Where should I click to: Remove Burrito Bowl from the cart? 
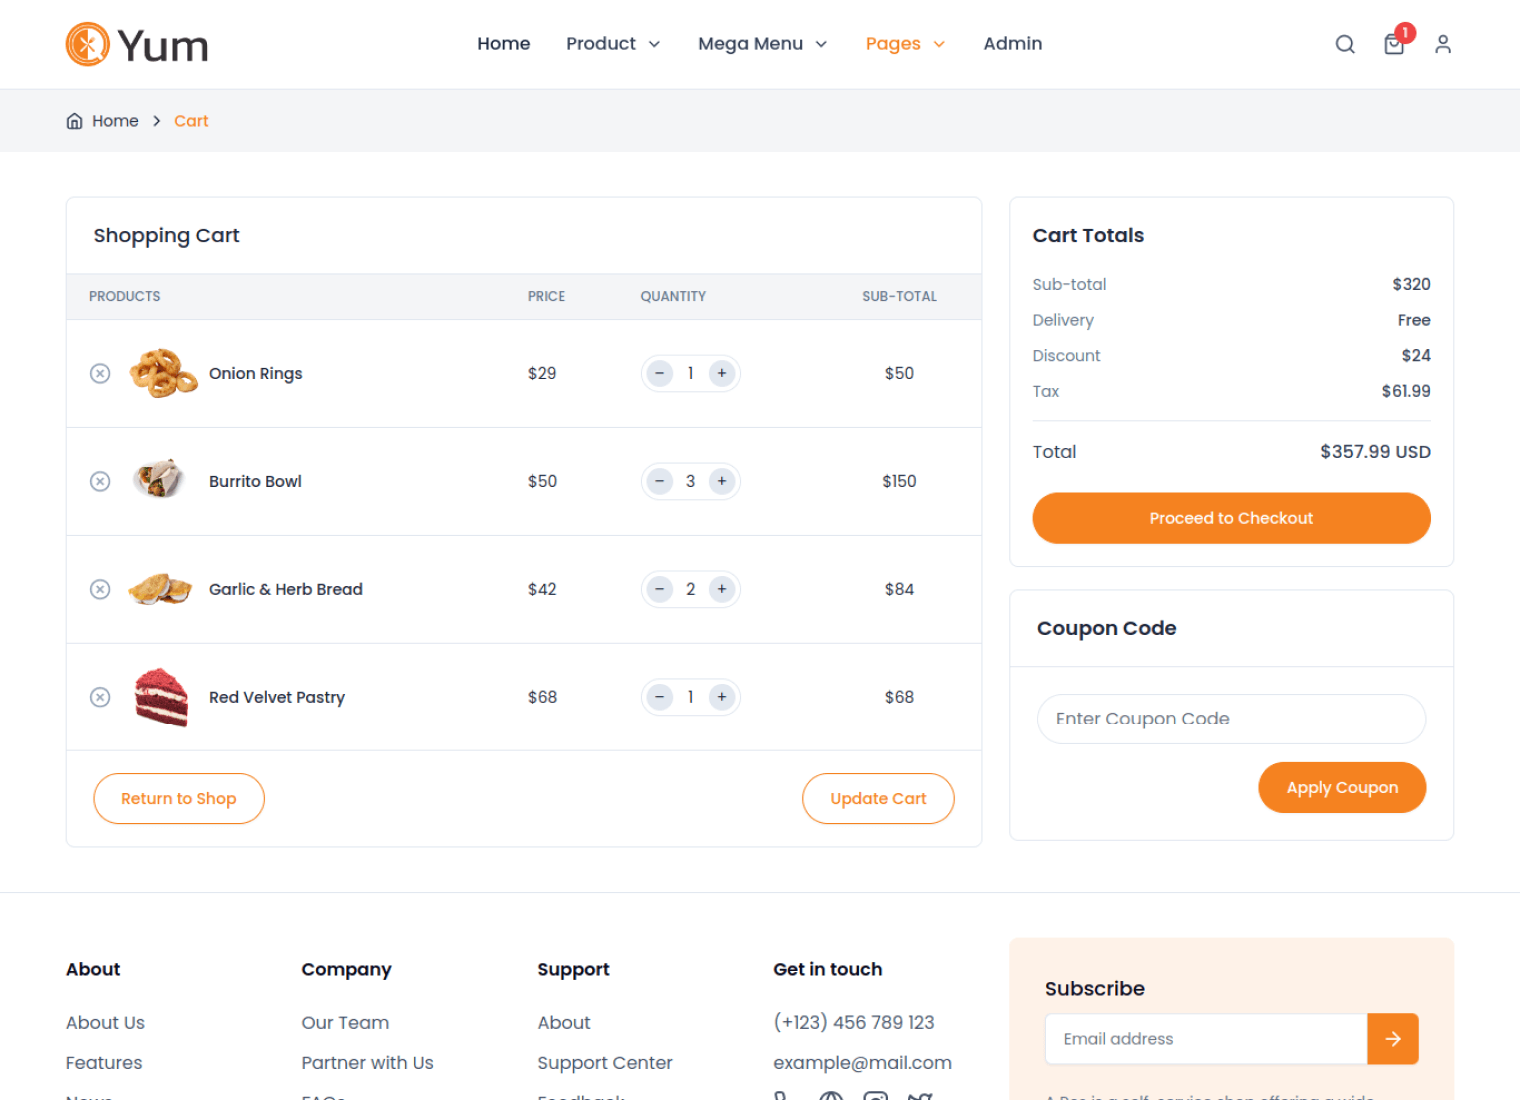[x=100, y=481]
